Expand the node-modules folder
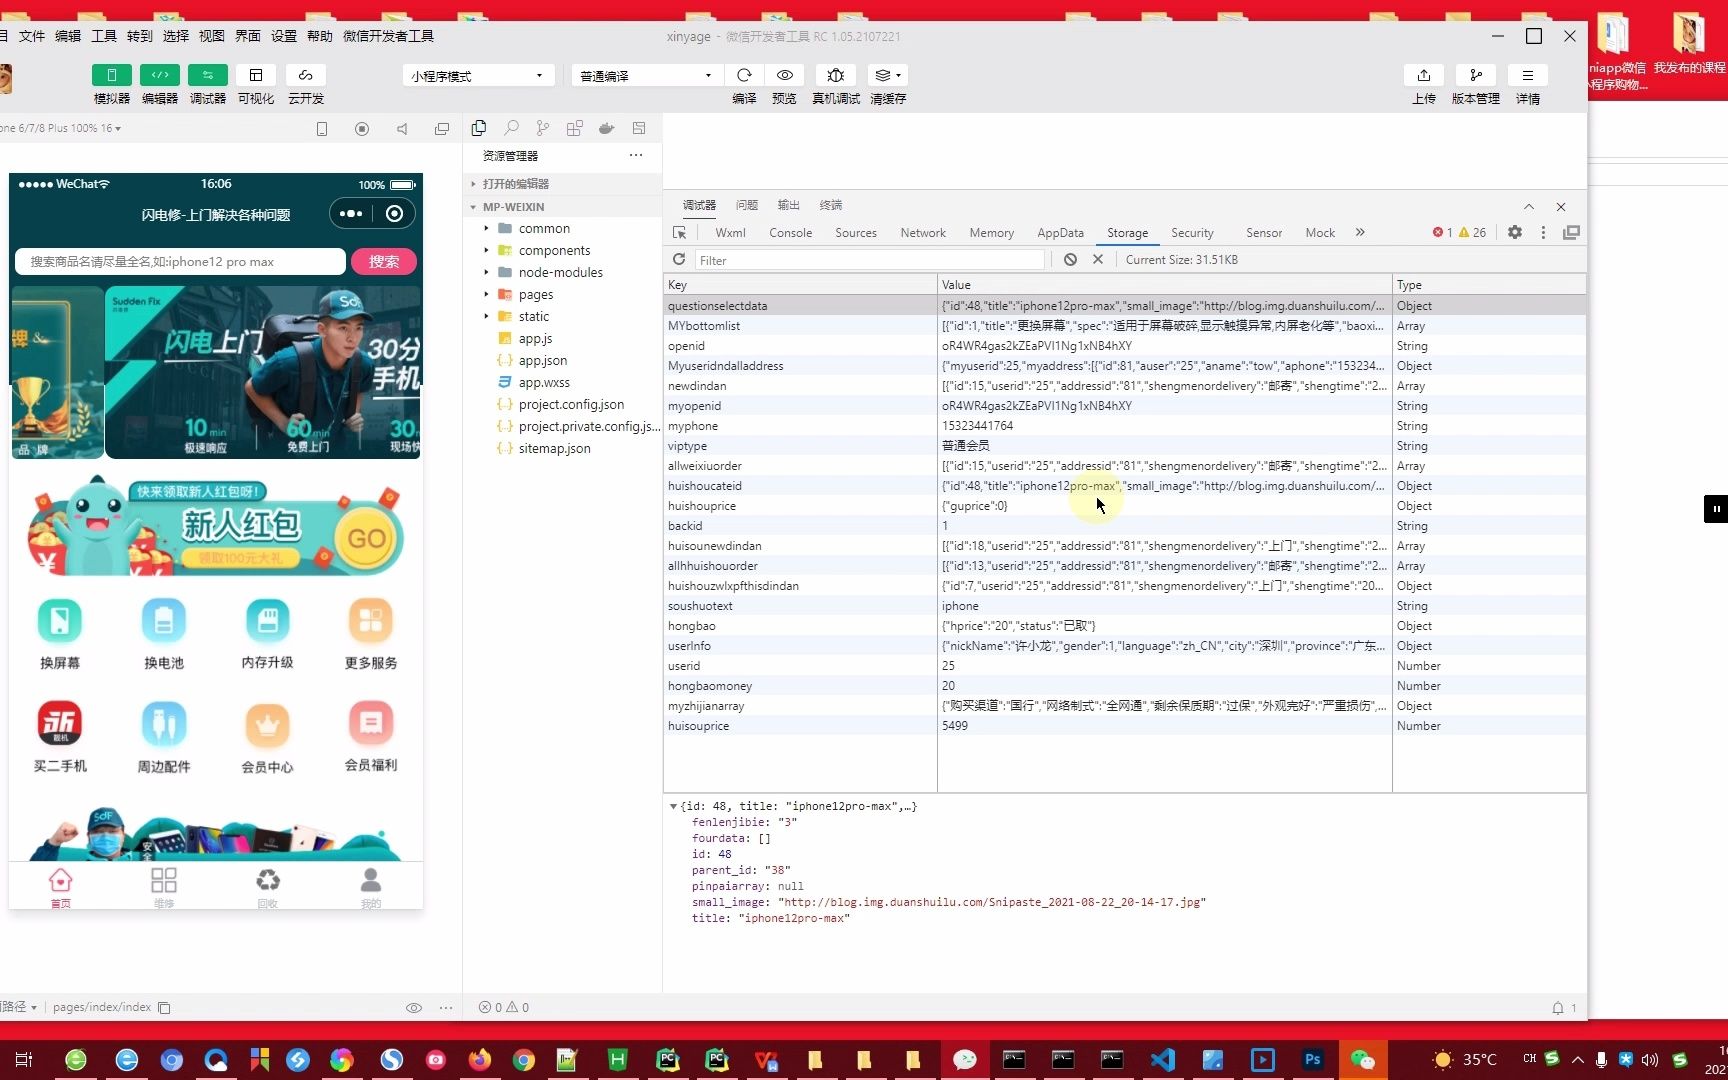1728x1080 pixels. click(560, 272)
